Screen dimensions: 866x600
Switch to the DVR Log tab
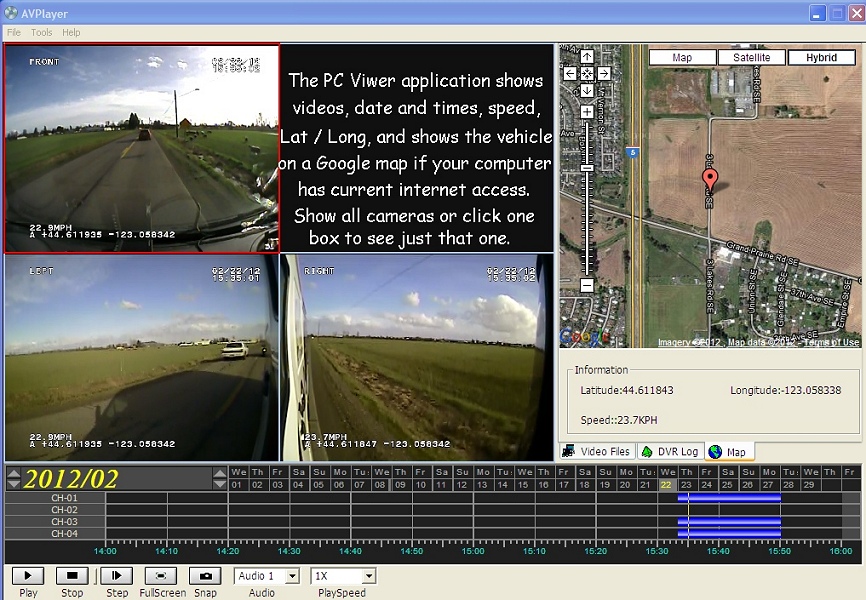click(671, 452)
